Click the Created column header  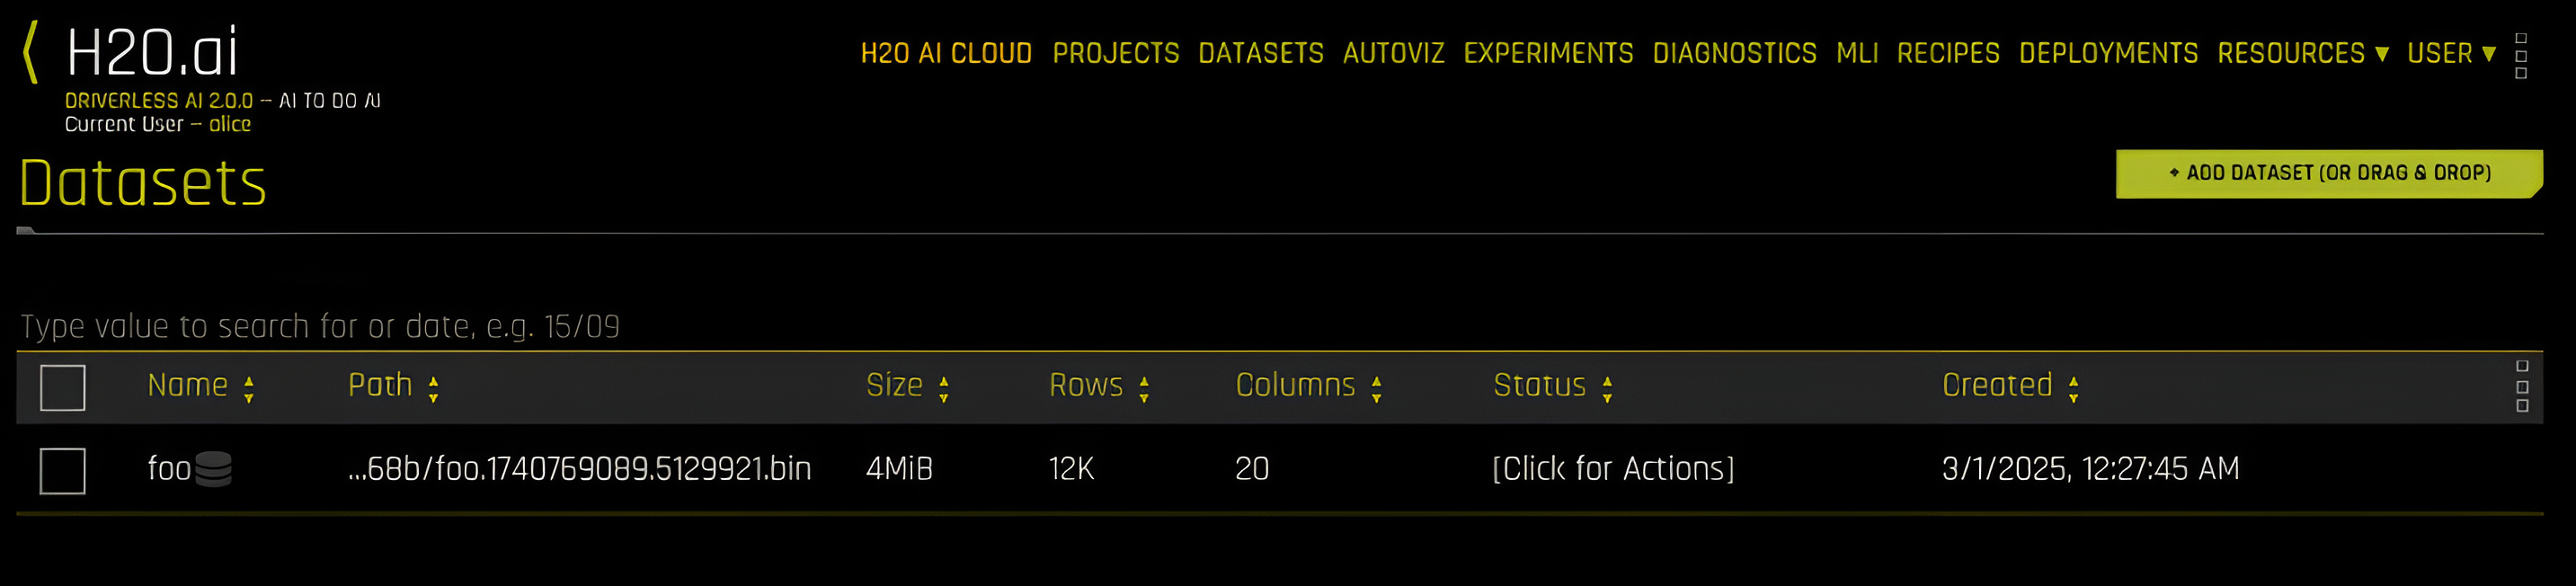point(1997,386)
